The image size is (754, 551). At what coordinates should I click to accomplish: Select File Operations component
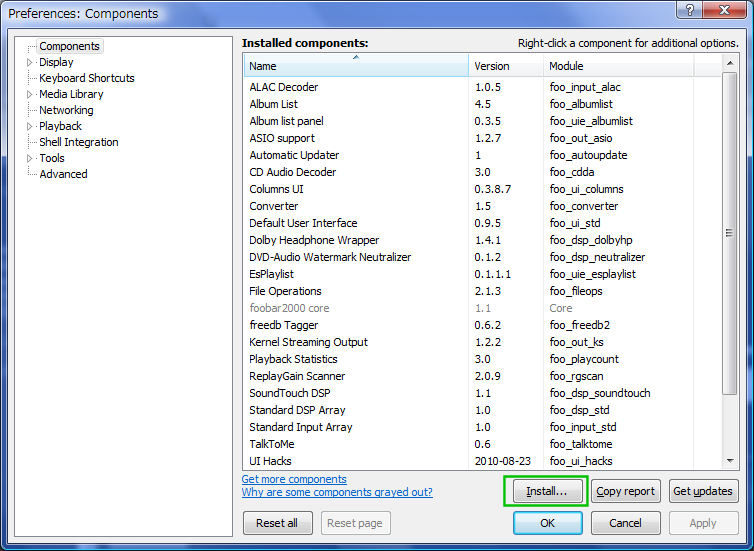(x=483, y=291)
